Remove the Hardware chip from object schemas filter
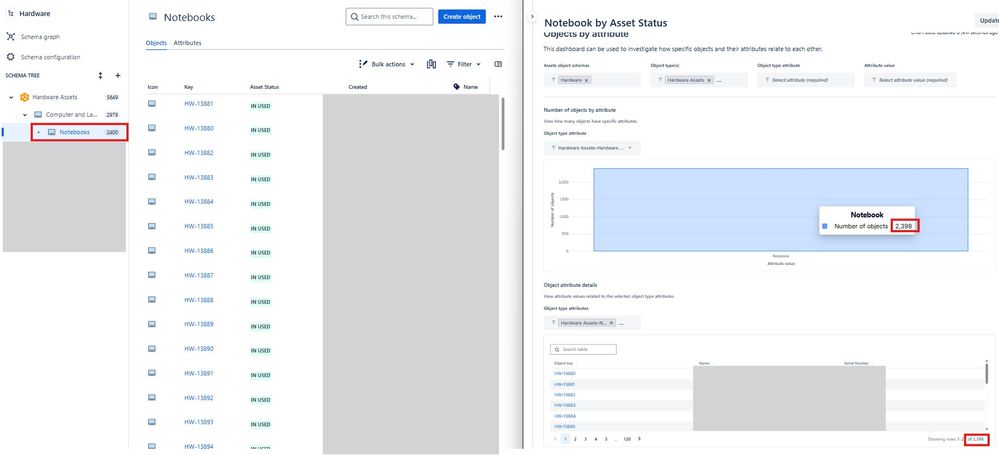Viewport: 999px width, 455px height. 586,80
